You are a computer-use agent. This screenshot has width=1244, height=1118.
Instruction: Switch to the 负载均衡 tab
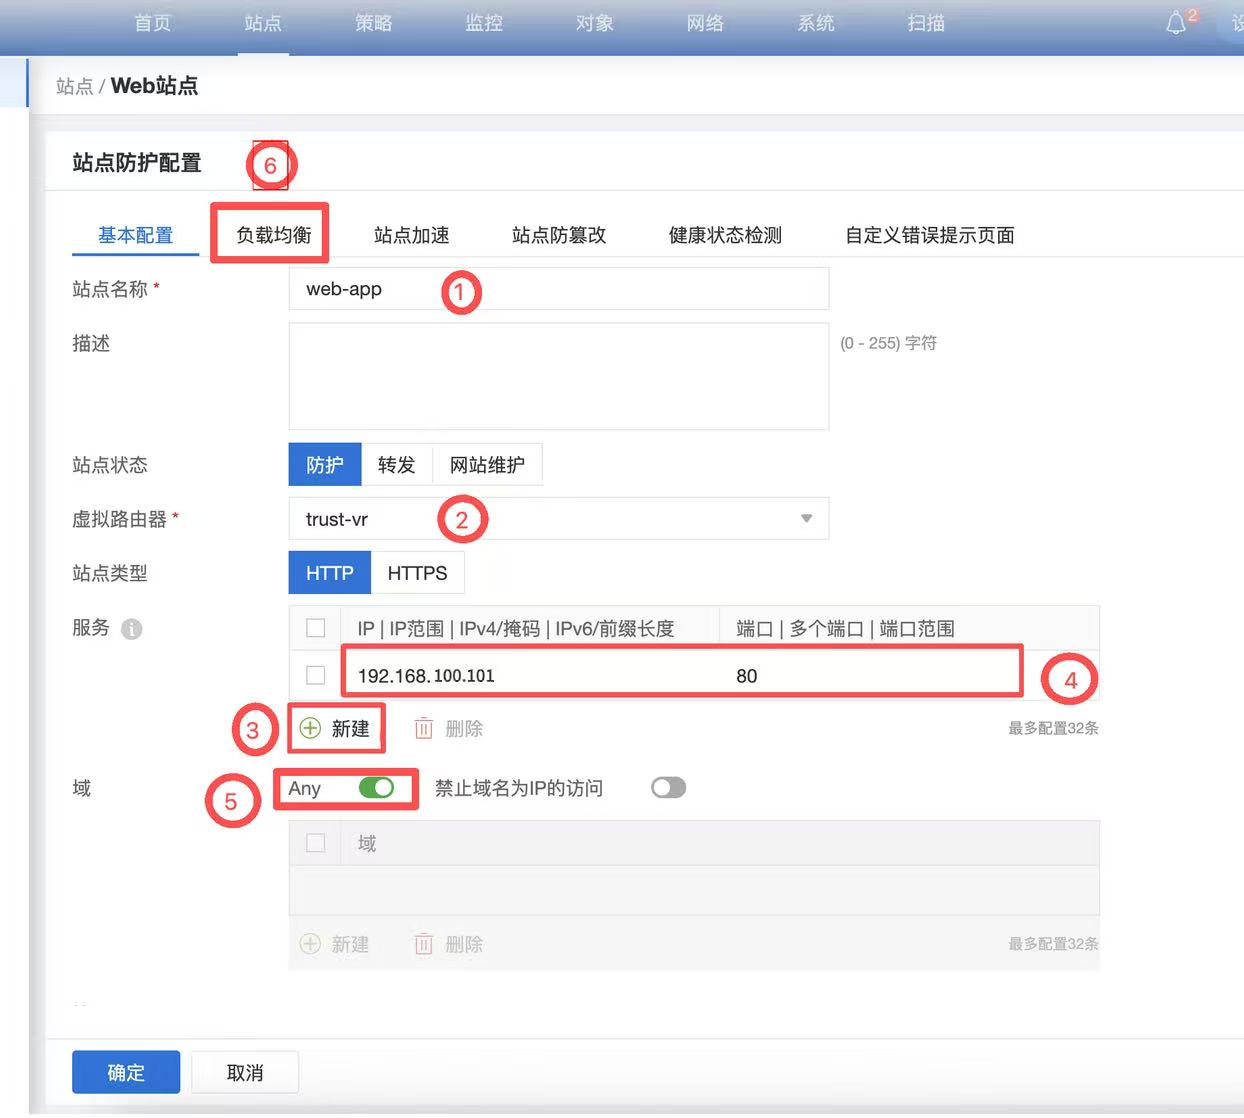click(x=273, y=235)
